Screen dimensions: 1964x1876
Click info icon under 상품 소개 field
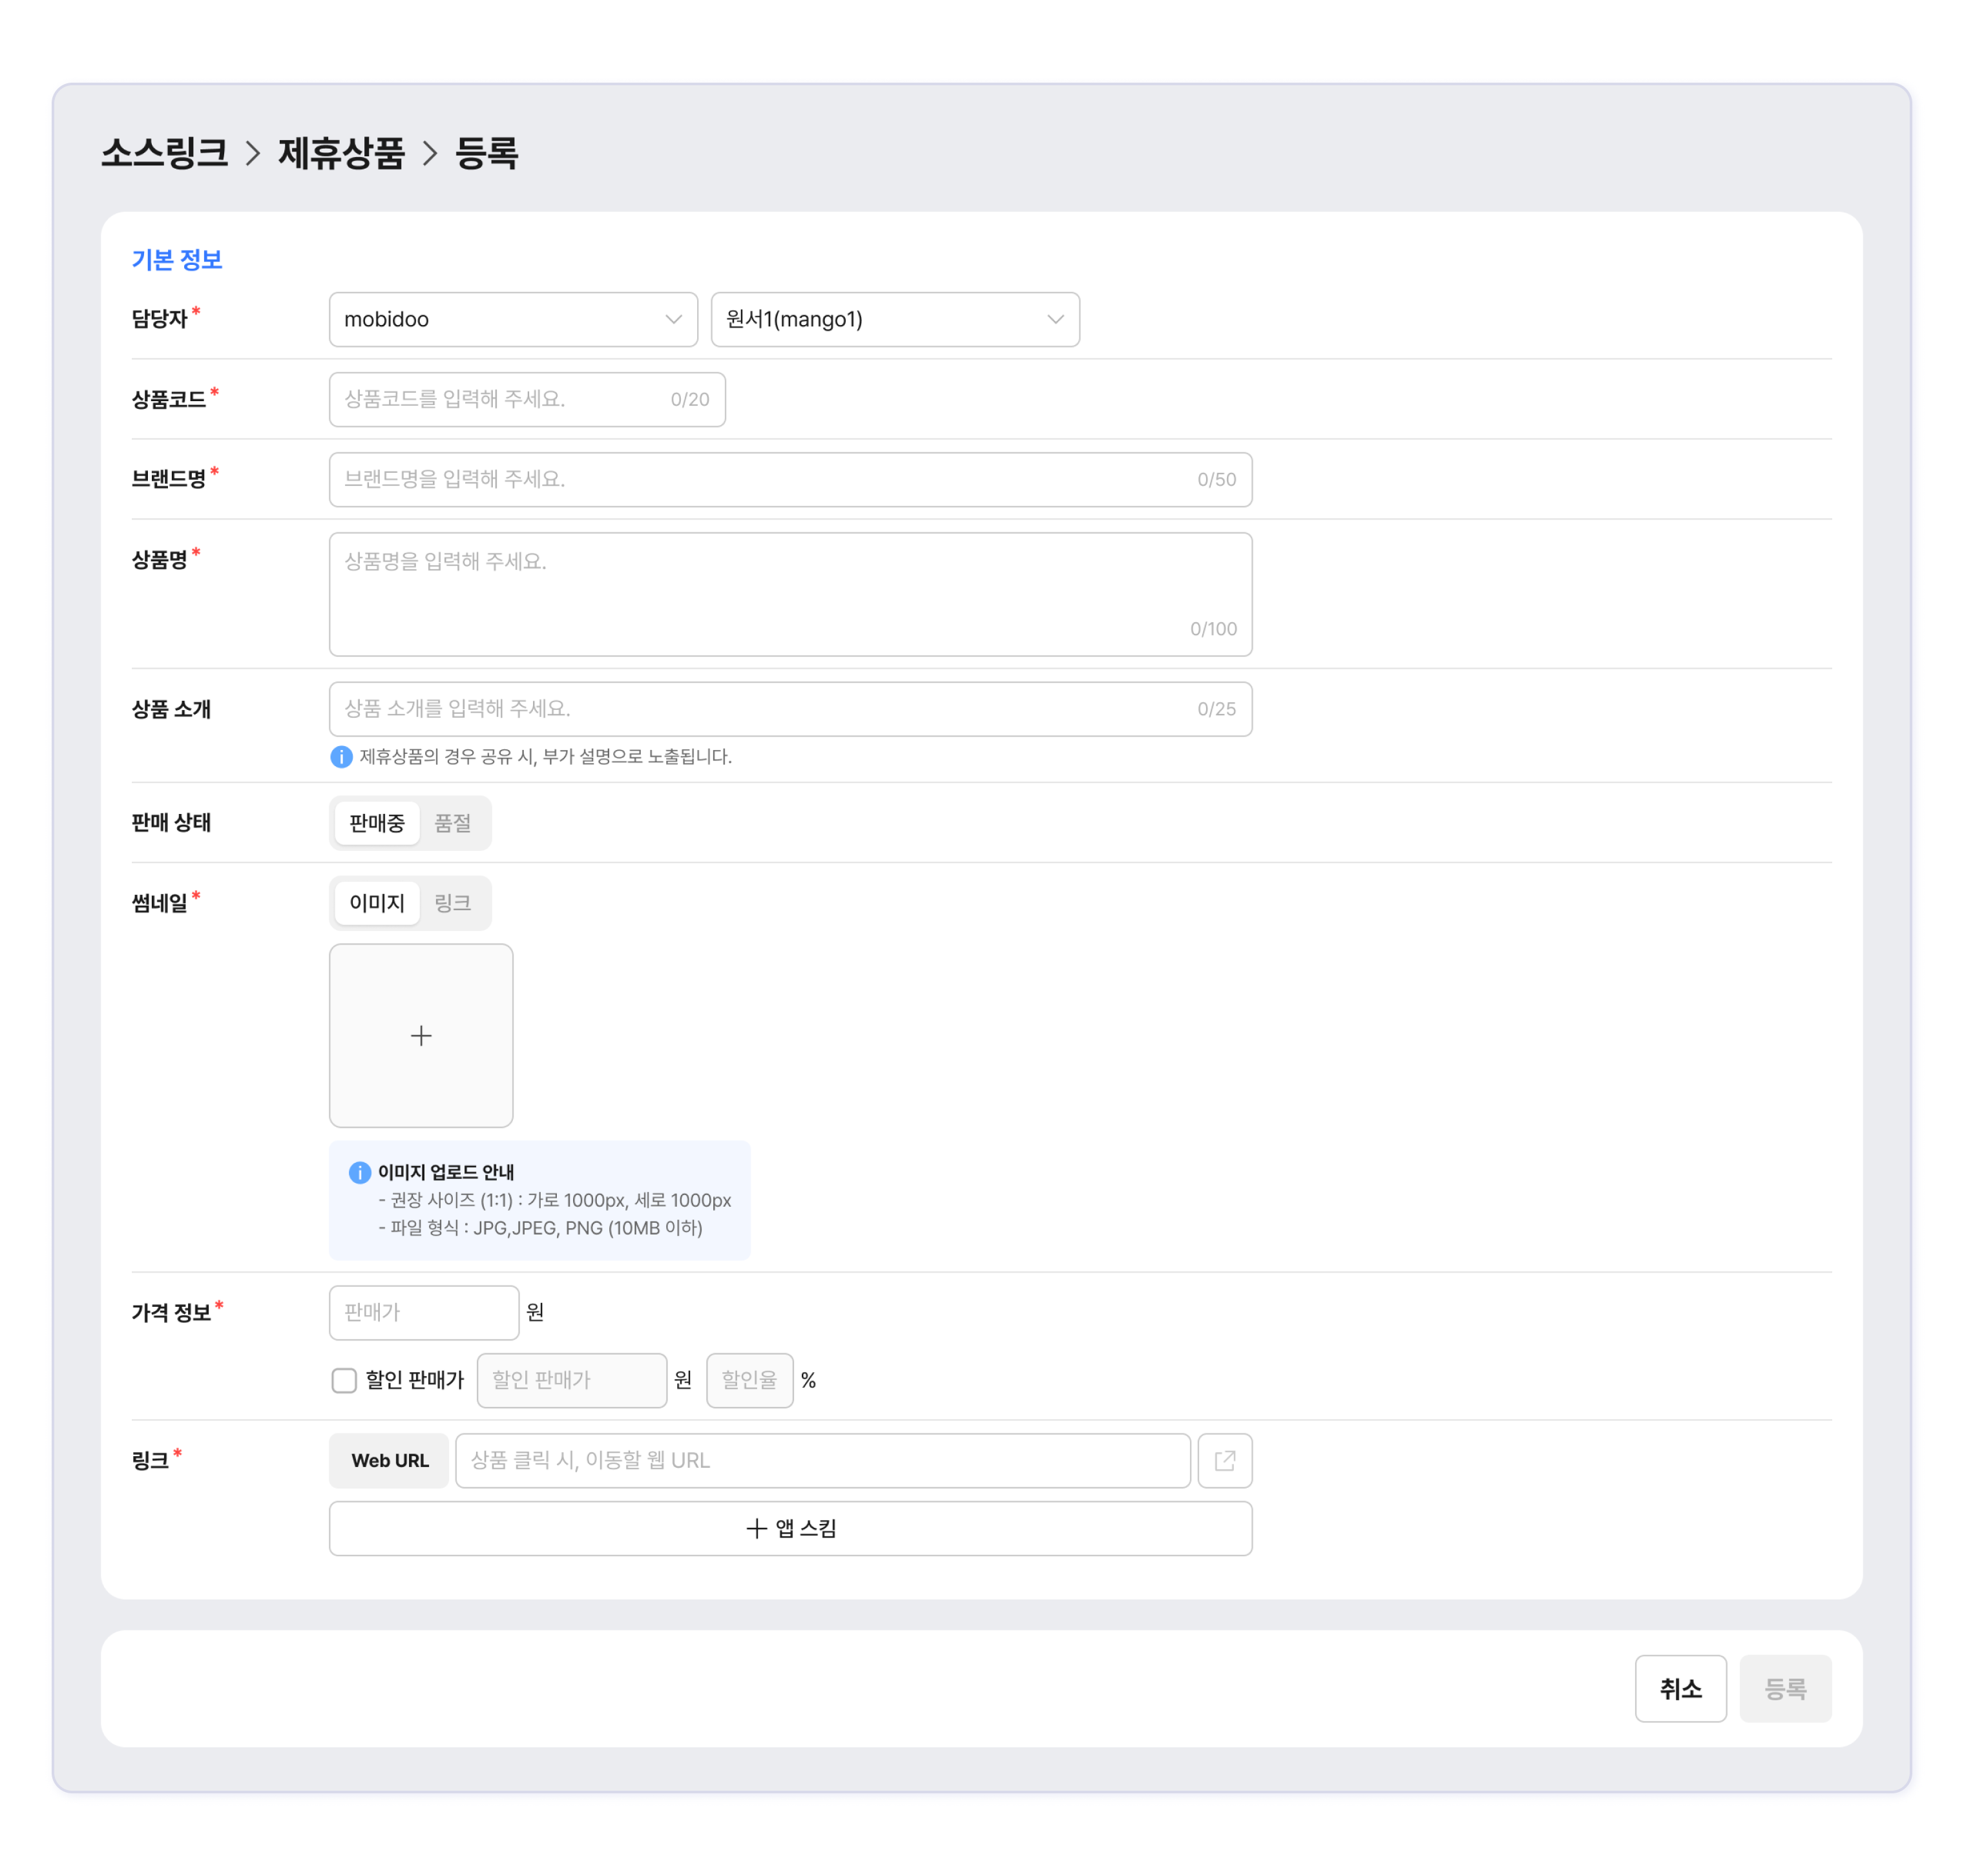341,756
